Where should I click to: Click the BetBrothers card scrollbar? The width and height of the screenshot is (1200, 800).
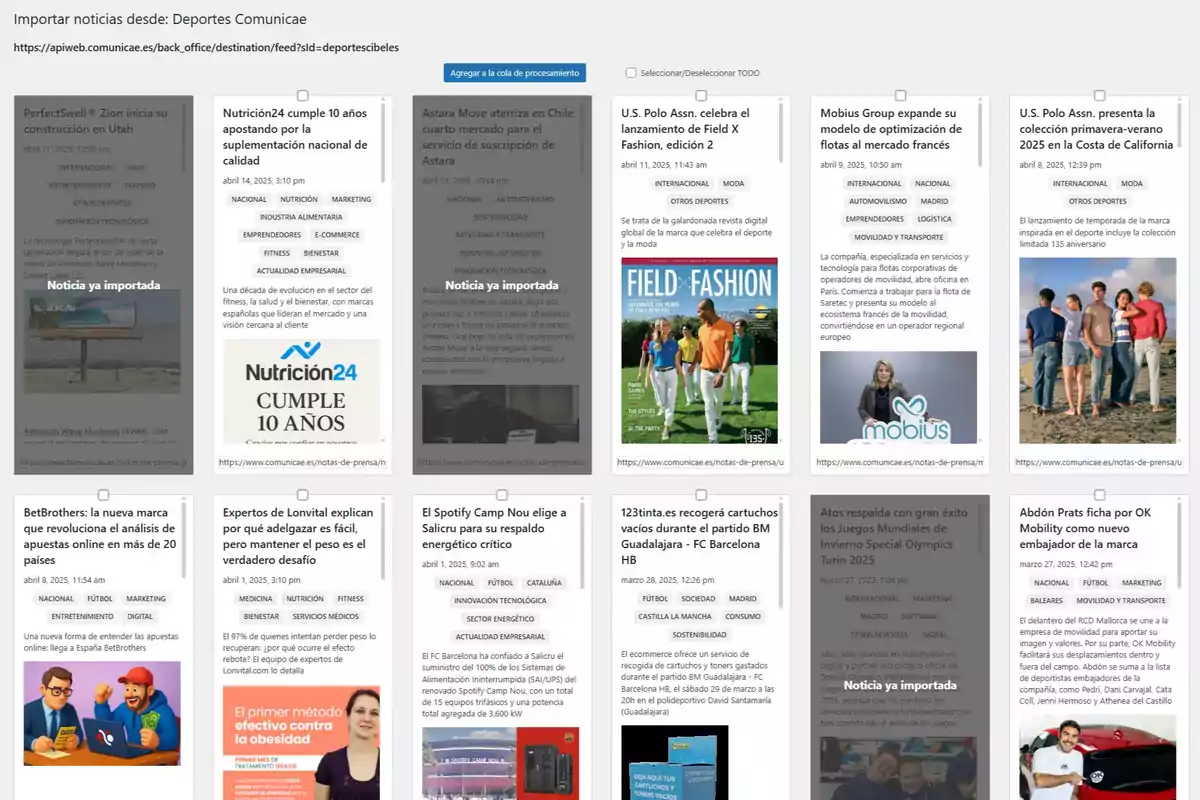tap(184, 540)
